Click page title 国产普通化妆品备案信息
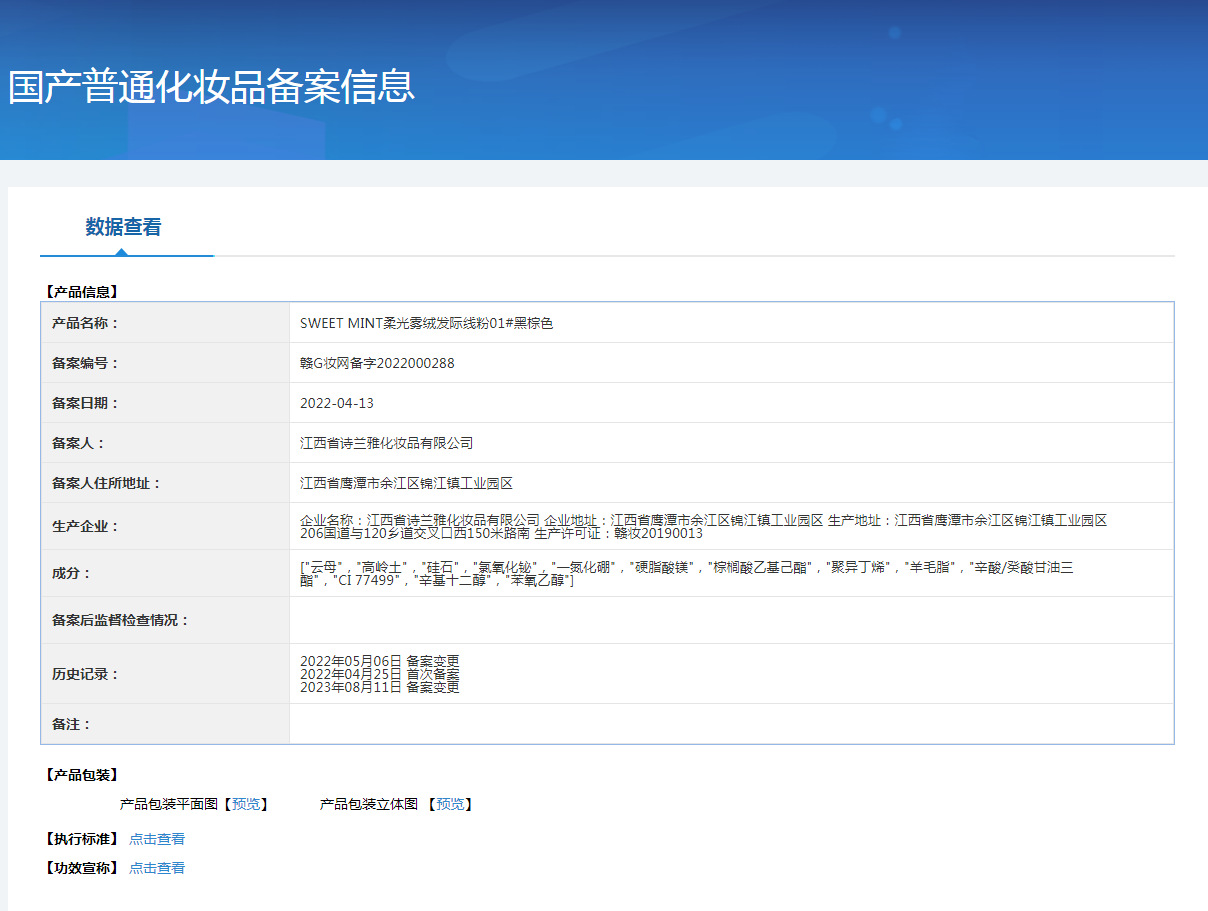The image size is (1208, 911). point(211,86)
